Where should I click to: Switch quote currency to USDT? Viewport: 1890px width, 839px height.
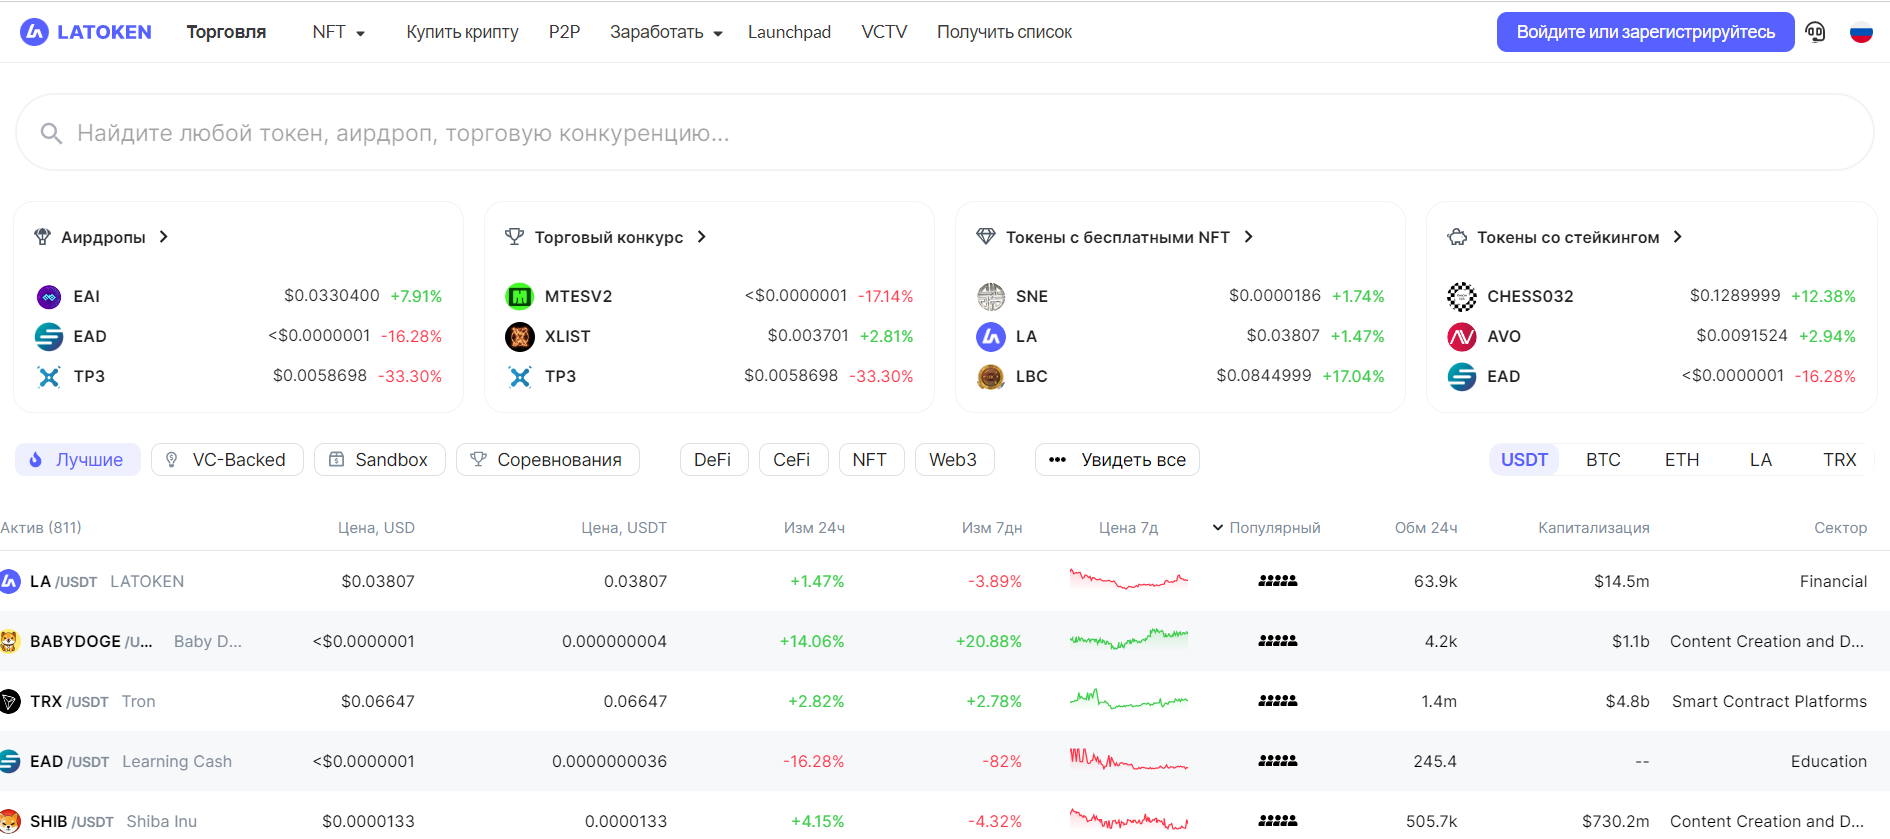click(1524, 460)
